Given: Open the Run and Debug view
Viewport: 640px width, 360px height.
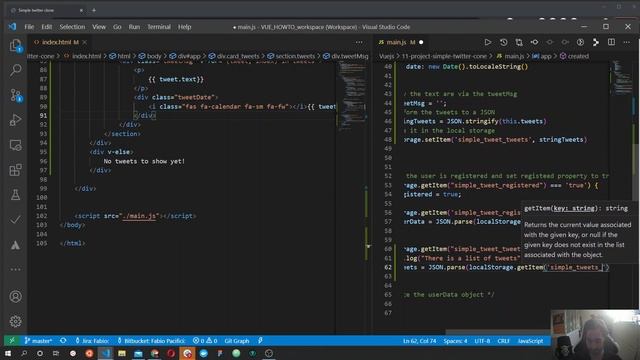Looking at the screenshot, I should [x=16, y=120].
